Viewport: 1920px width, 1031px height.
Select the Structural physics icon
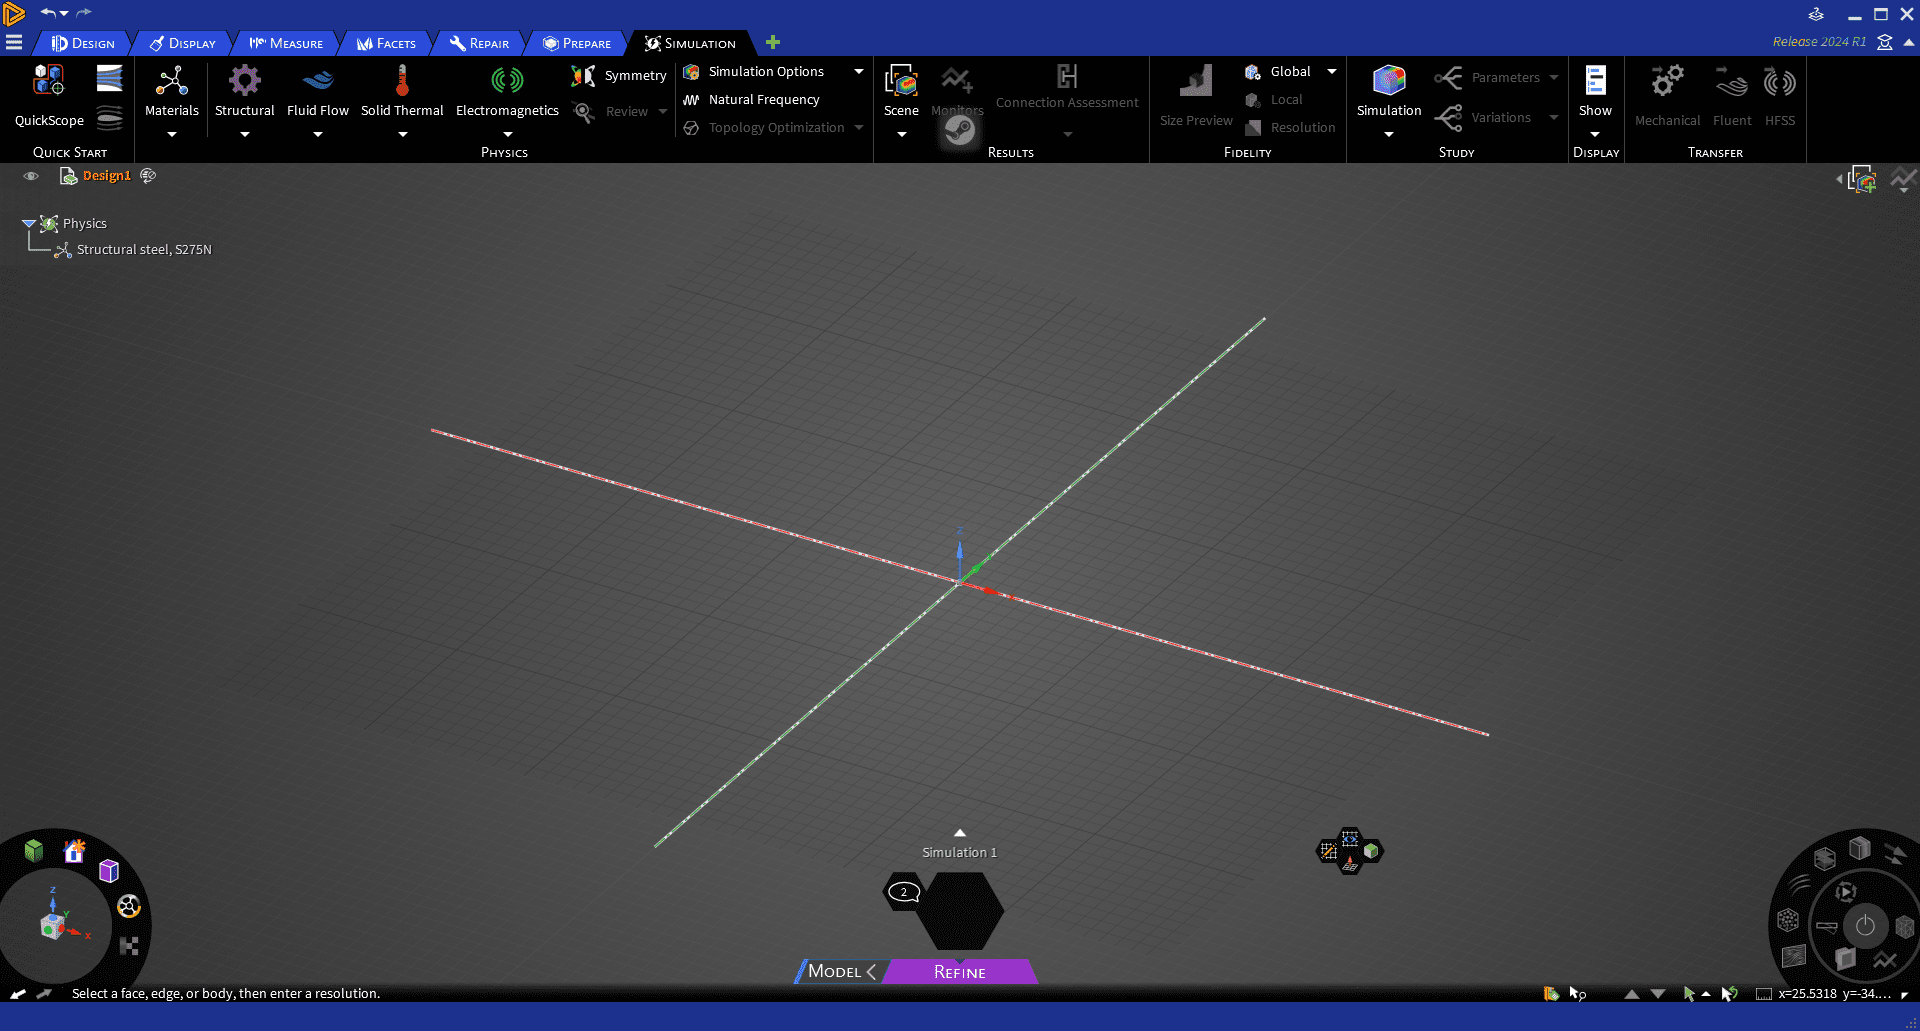pyautogui.click(x=244, y=82)
